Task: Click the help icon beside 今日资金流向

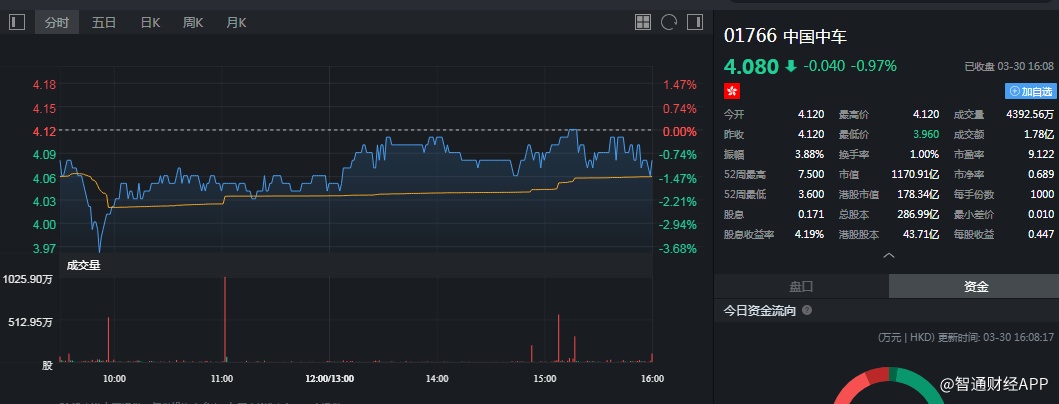Action: pos(807,311)
